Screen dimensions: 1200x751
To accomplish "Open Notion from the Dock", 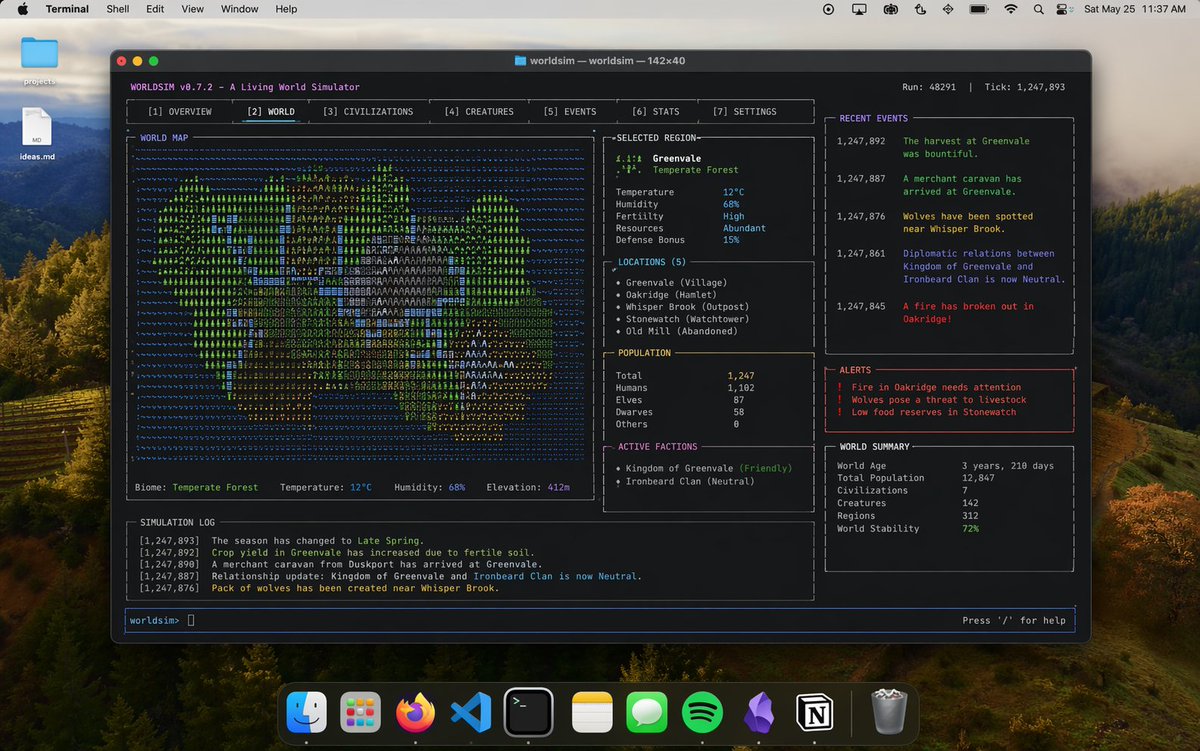I will [x=816, y=712].
